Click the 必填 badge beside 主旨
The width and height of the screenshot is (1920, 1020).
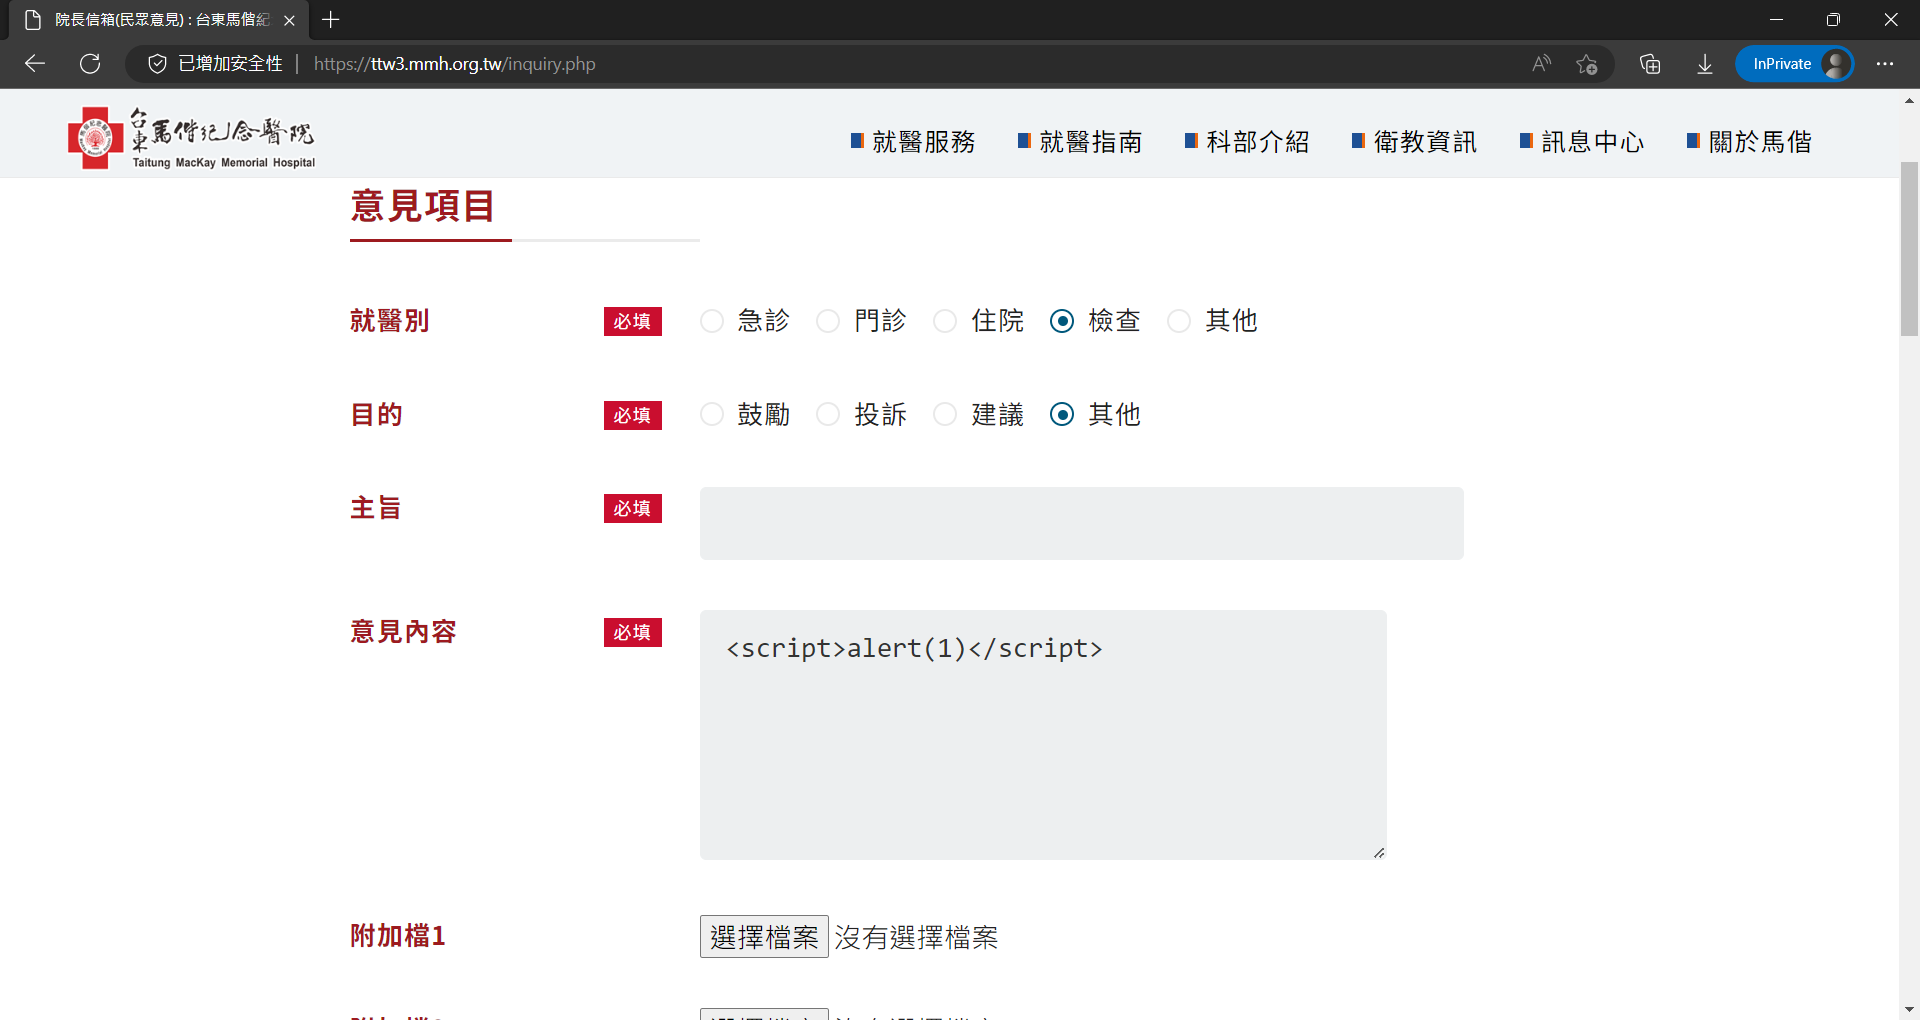click(x=633, y=508)
